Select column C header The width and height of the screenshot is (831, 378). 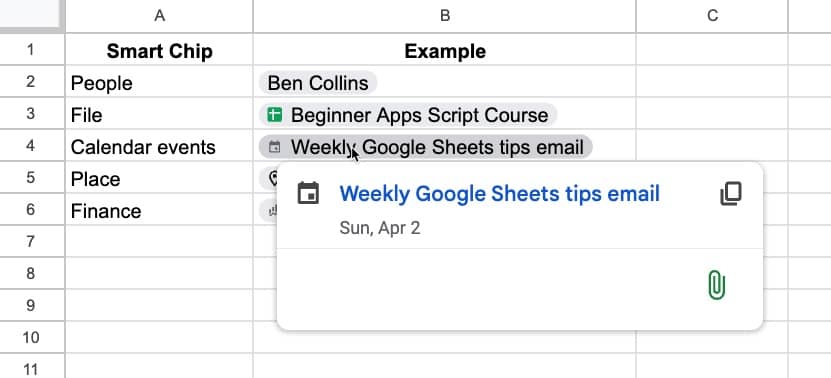click(712, 16)
